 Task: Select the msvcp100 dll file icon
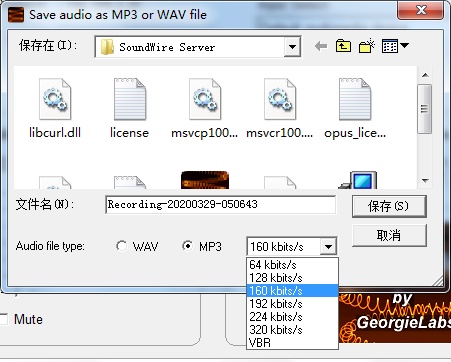205,99
